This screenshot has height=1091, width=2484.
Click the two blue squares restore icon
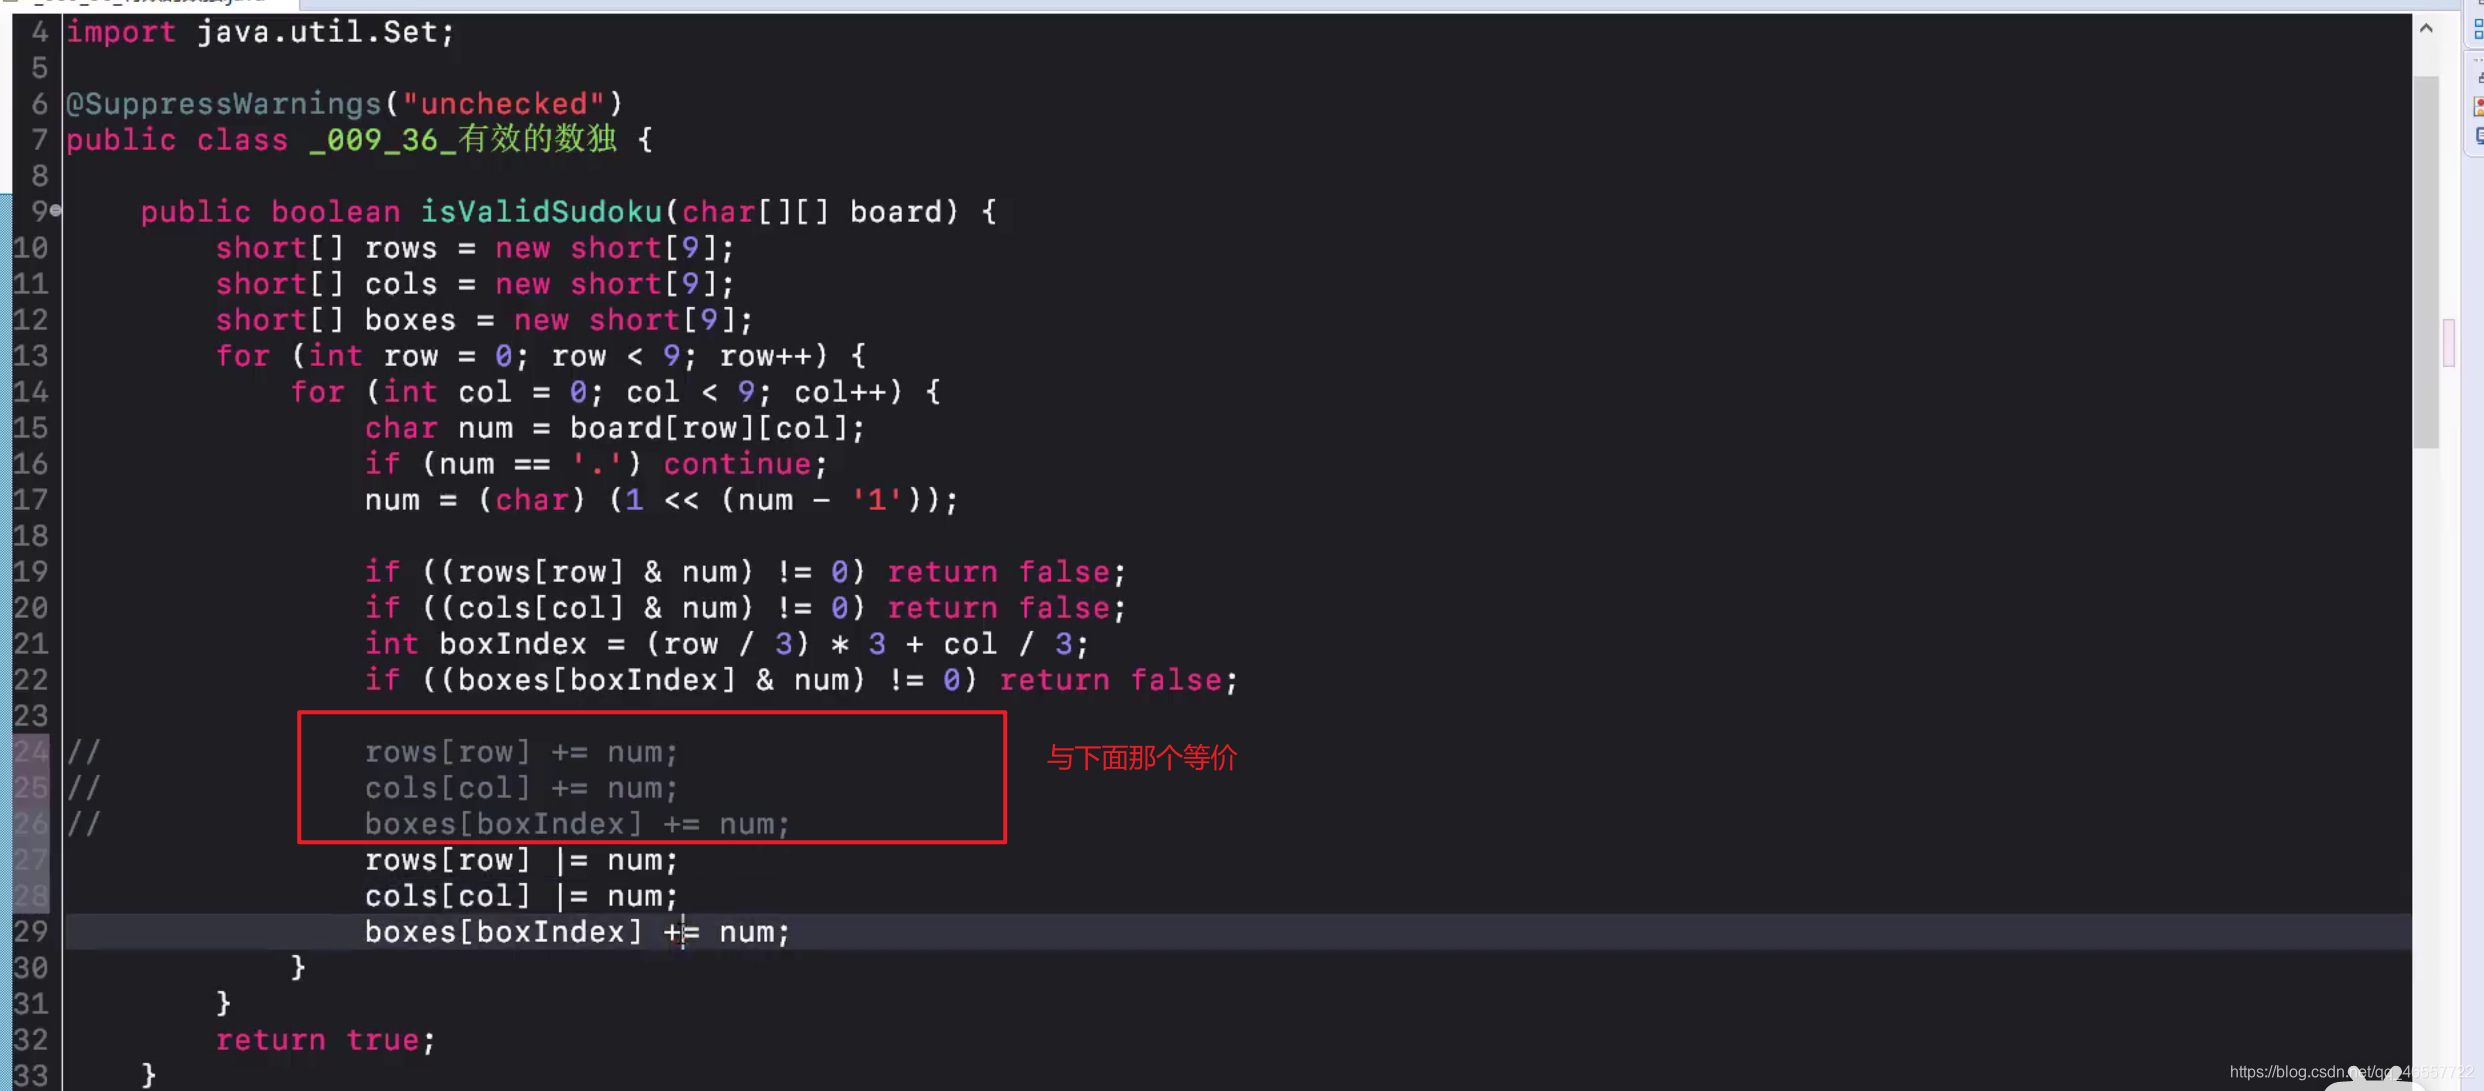coord(2477,30)
